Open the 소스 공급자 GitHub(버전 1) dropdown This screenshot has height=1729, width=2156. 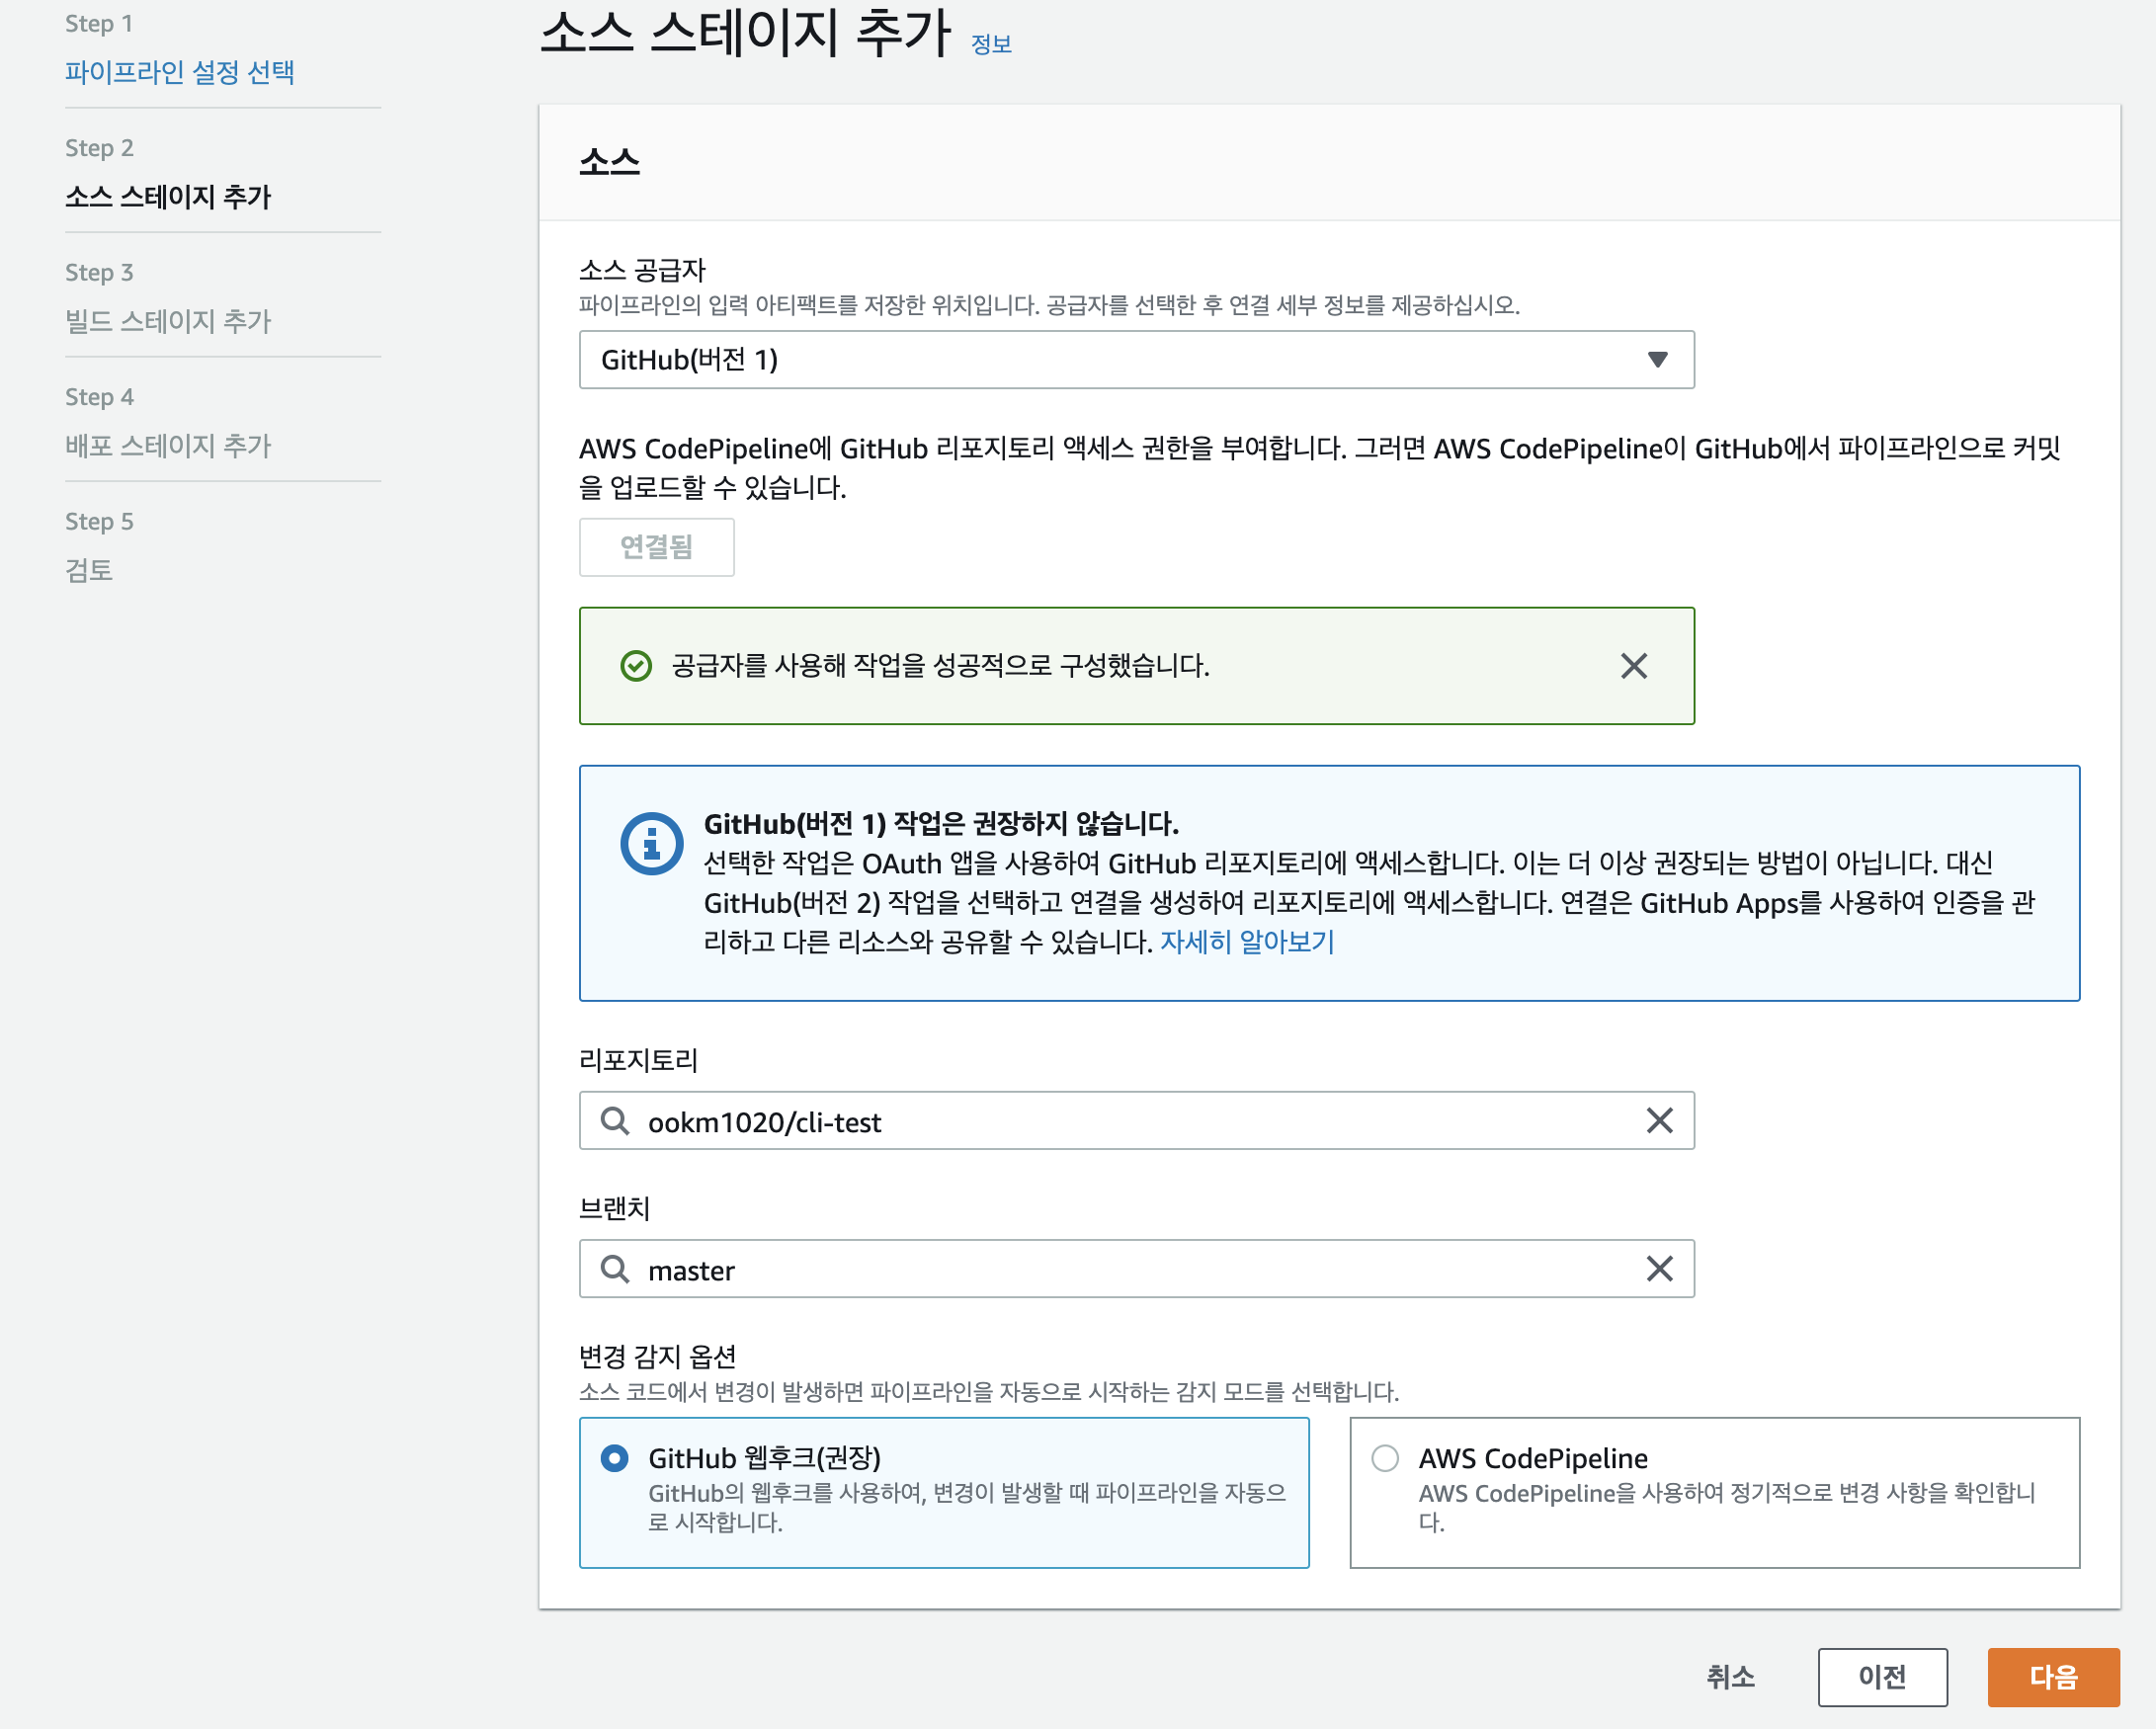click(1136, 359)
